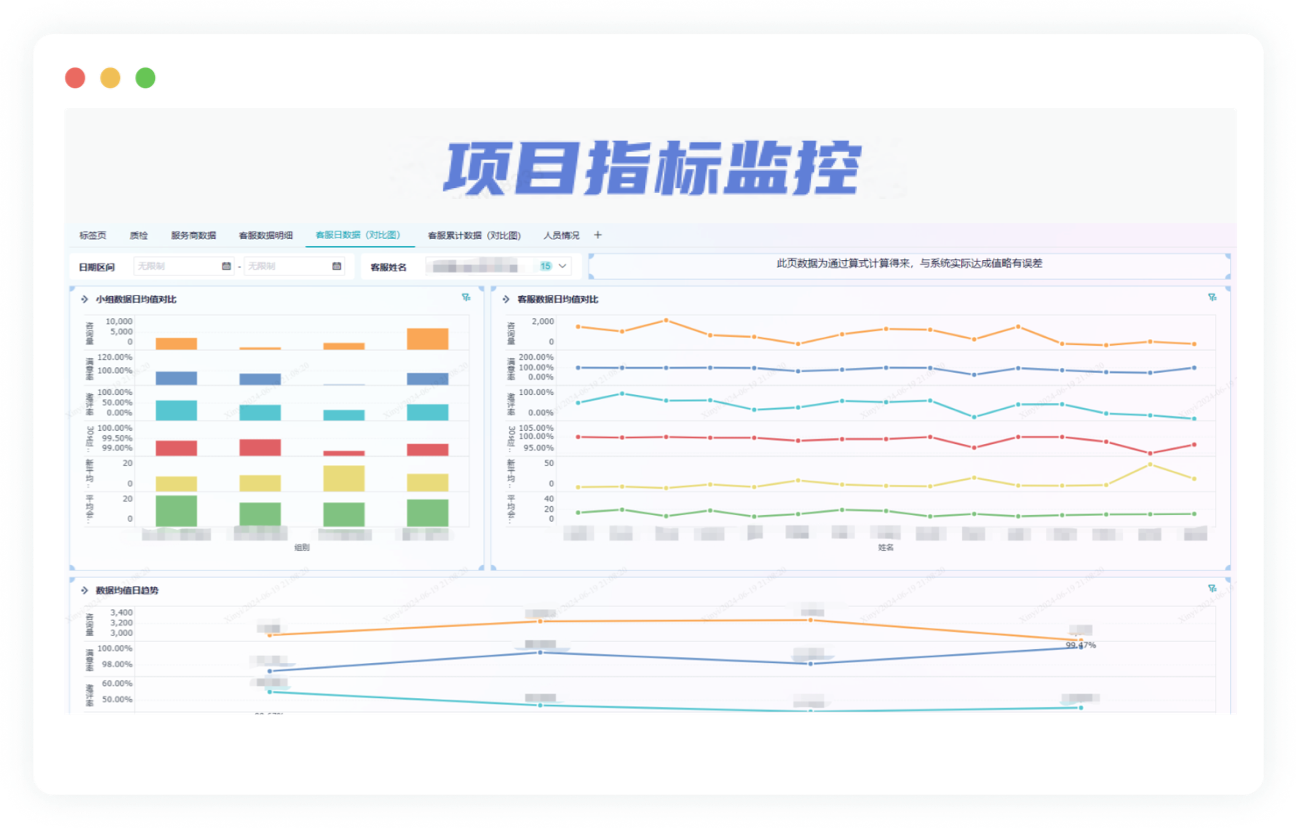
Task: Open the 客服累计数据（对比图）tab
Action: 474,235
